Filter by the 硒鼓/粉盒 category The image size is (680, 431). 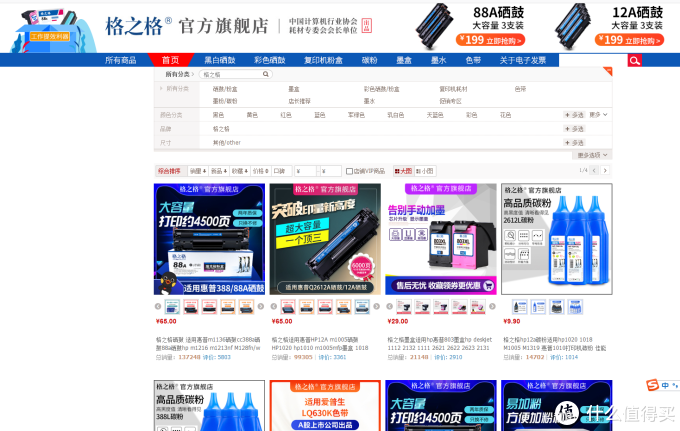[x=225, y=89]
